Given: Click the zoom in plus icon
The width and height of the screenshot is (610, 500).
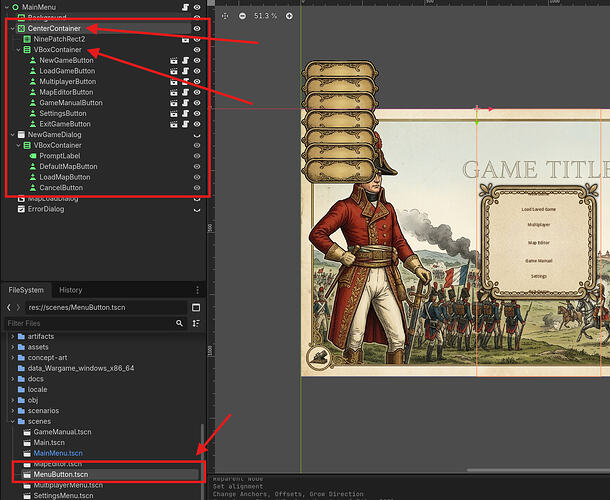Looking at the screenshot, I should (289, 16).
